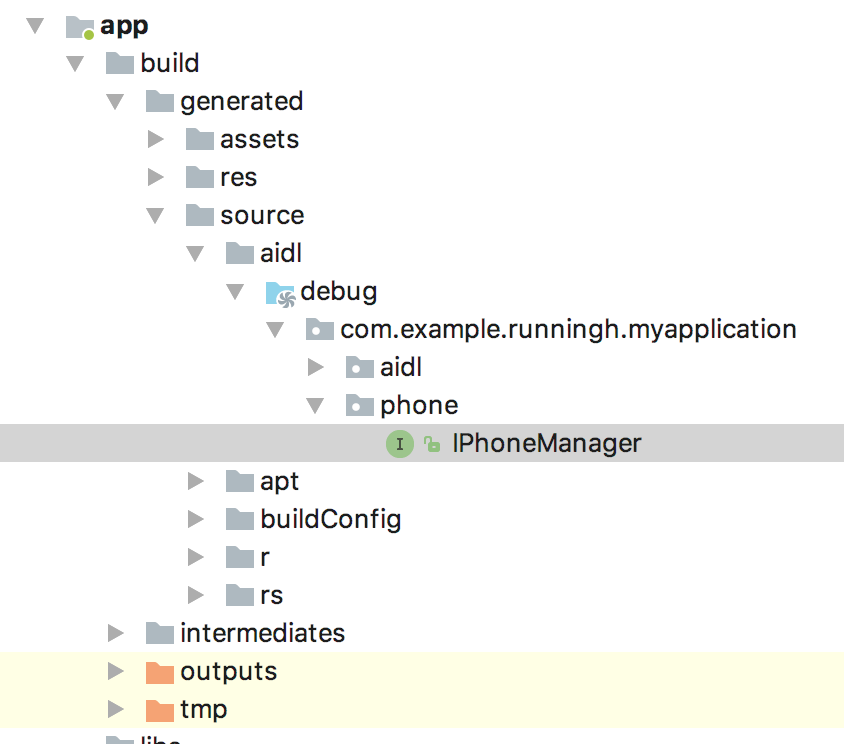This screenshot has height=744, width=844.
Task: Click the orange tmp folder icon
Action: click(158, 709)
